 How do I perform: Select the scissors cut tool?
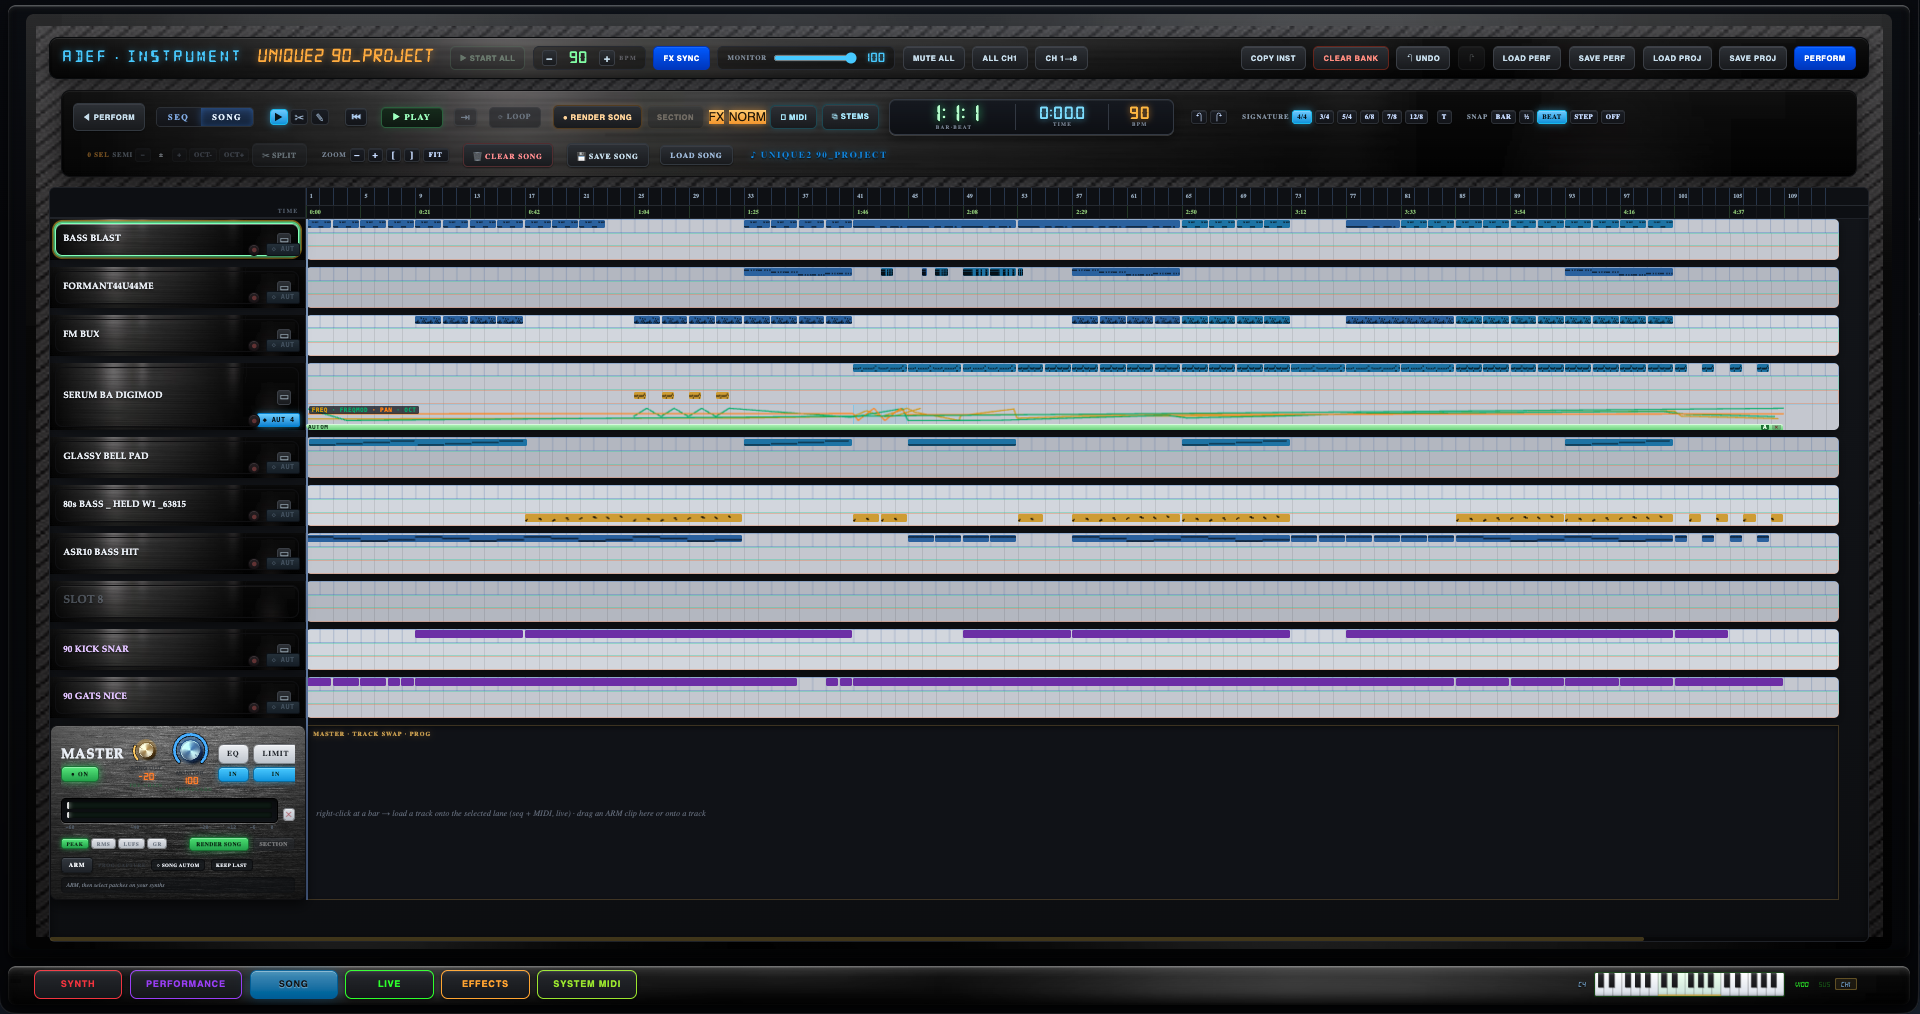[x=299, y=117]
